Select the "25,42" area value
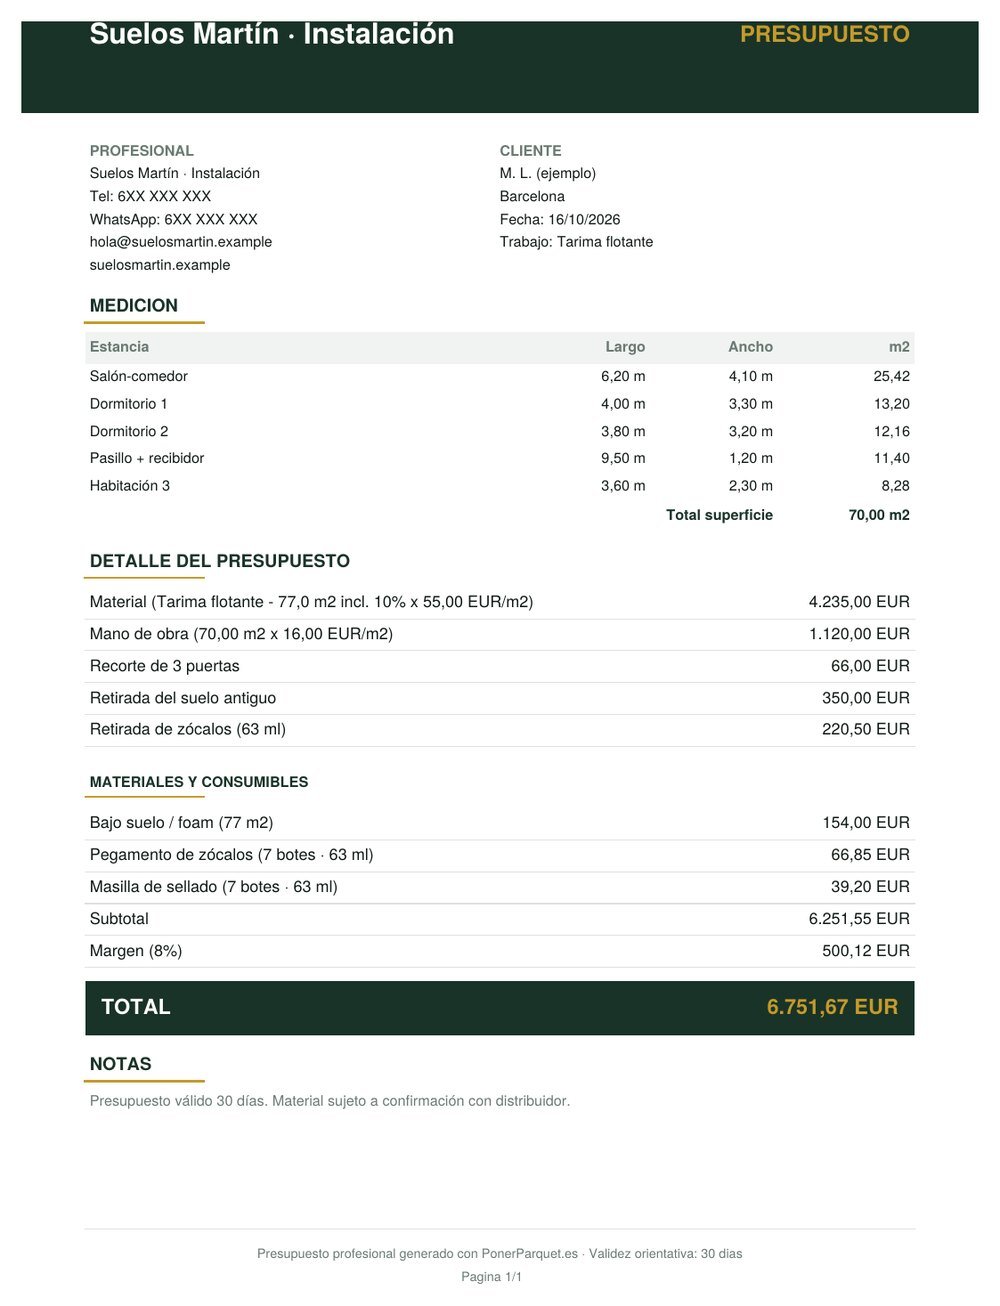Image resolution: width=1000 pixels, height=1306 pixels. [891, 376]
